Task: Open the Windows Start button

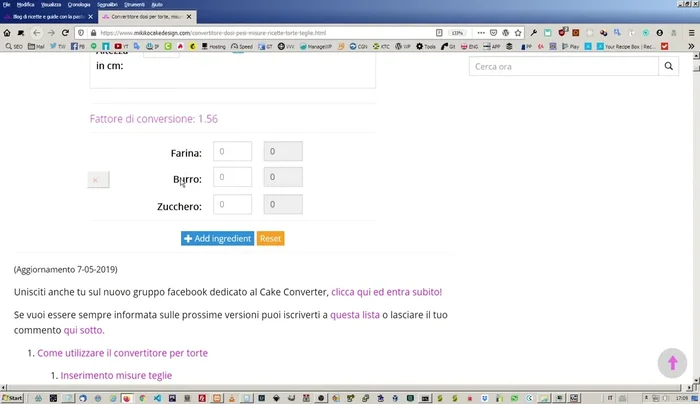Action: click(12, 397)
